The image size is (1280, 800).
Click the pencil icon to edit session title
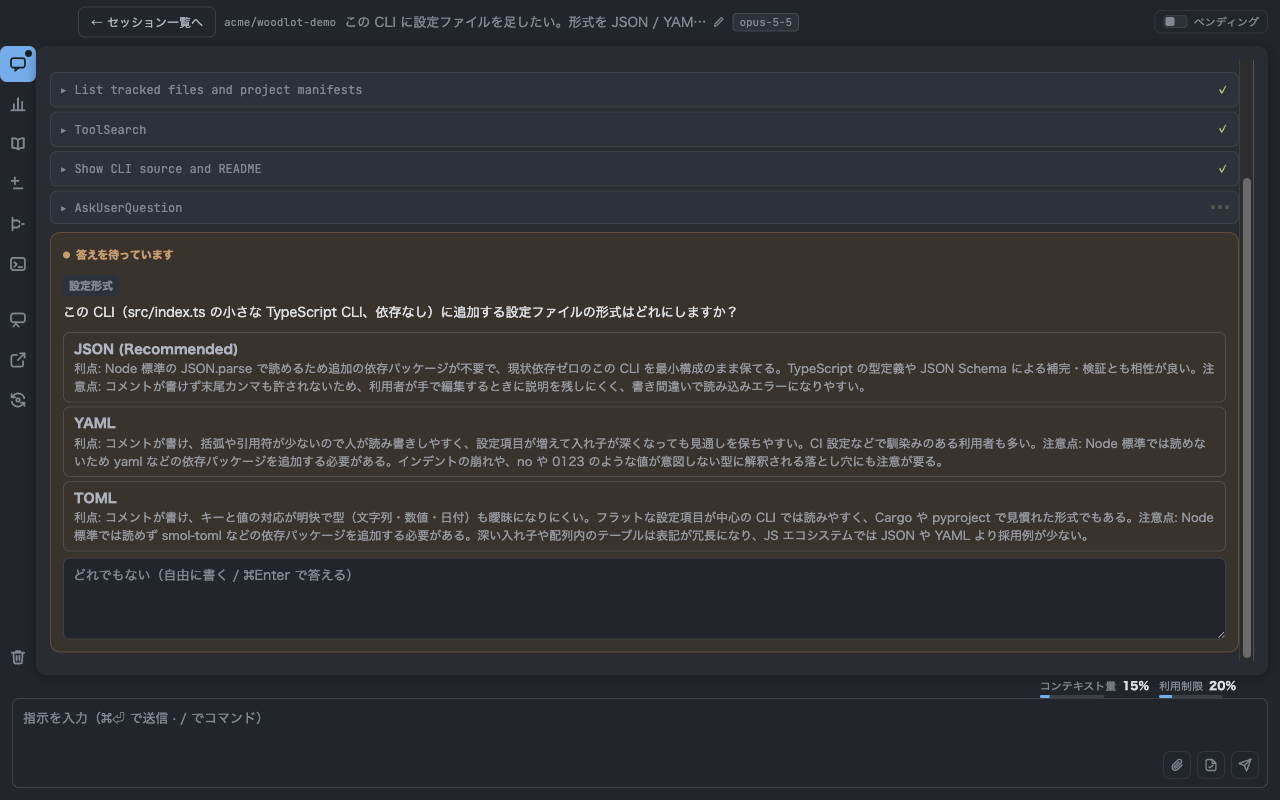tap(719, 22)
